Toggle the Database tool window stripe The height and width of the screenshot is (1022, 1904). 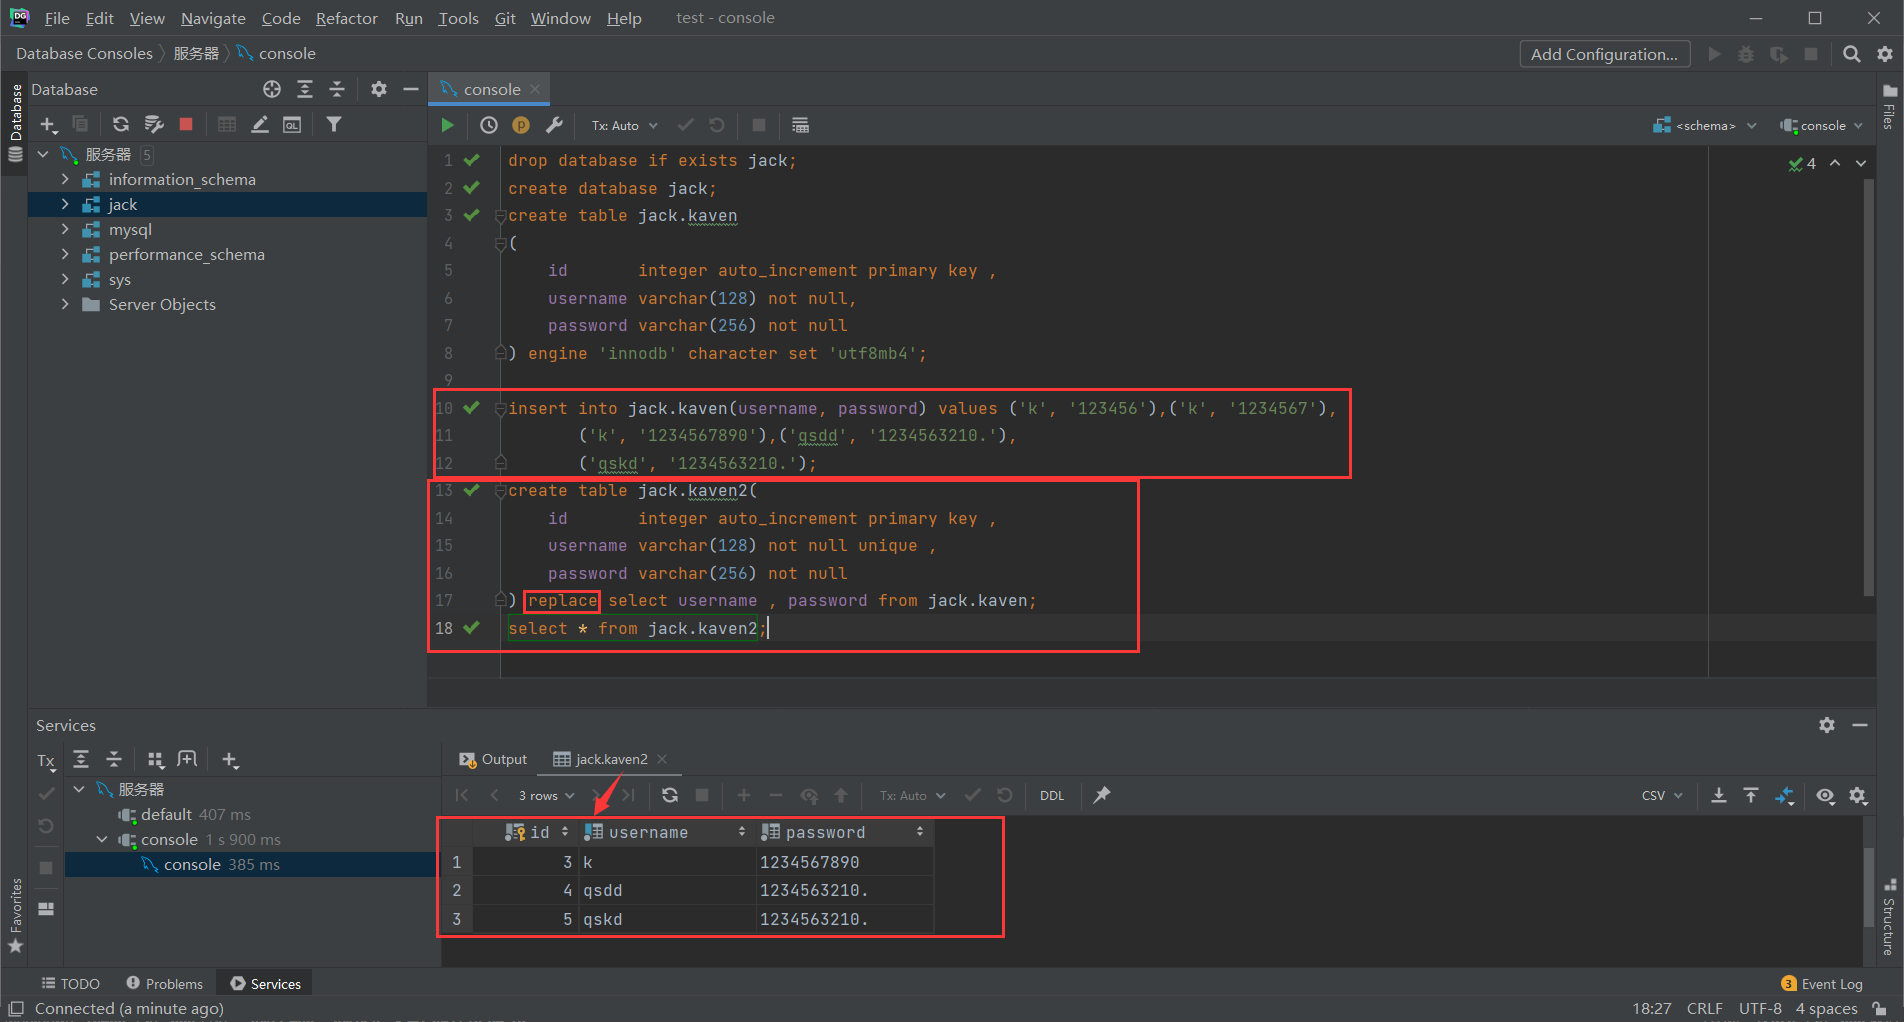click(x=15, y=123)
